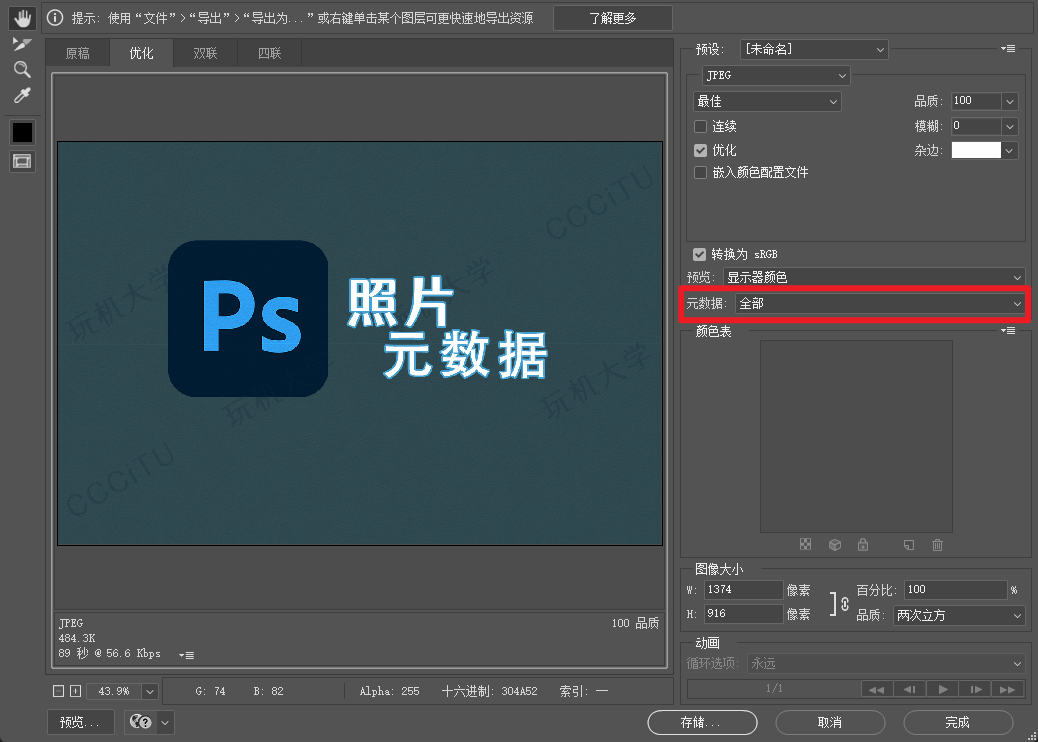Select the Slice Select tool
The width and height of the screenshot is (1038, 742).
click(x=22, y=44)
